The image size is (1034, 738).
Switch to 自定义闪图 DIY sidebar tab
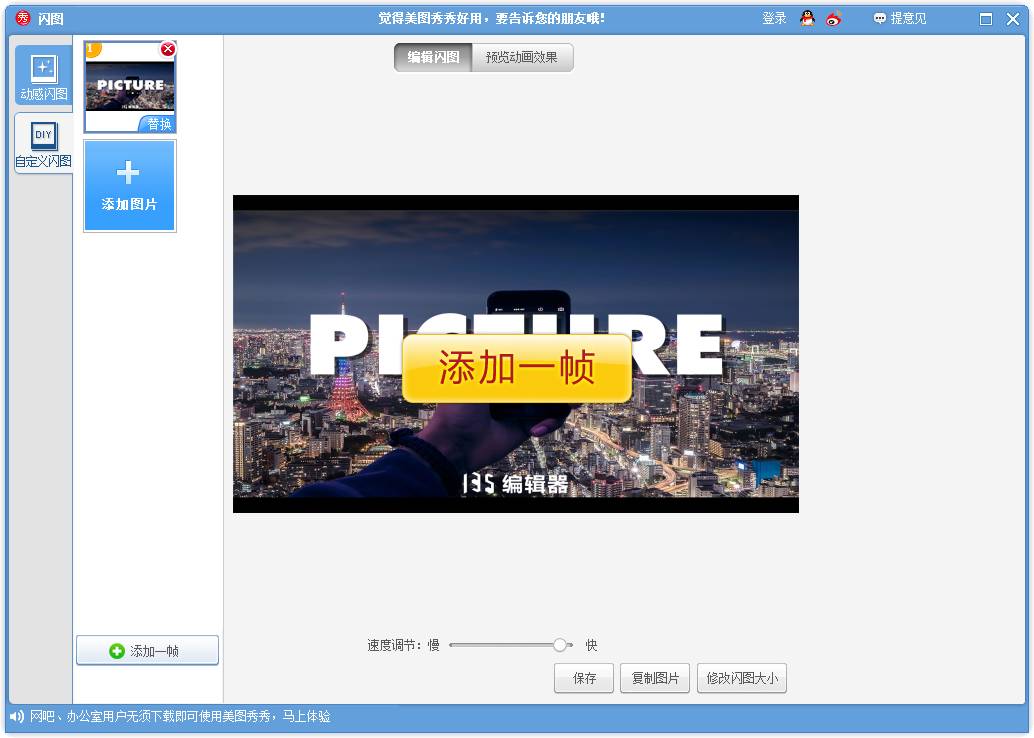point(43,144)
